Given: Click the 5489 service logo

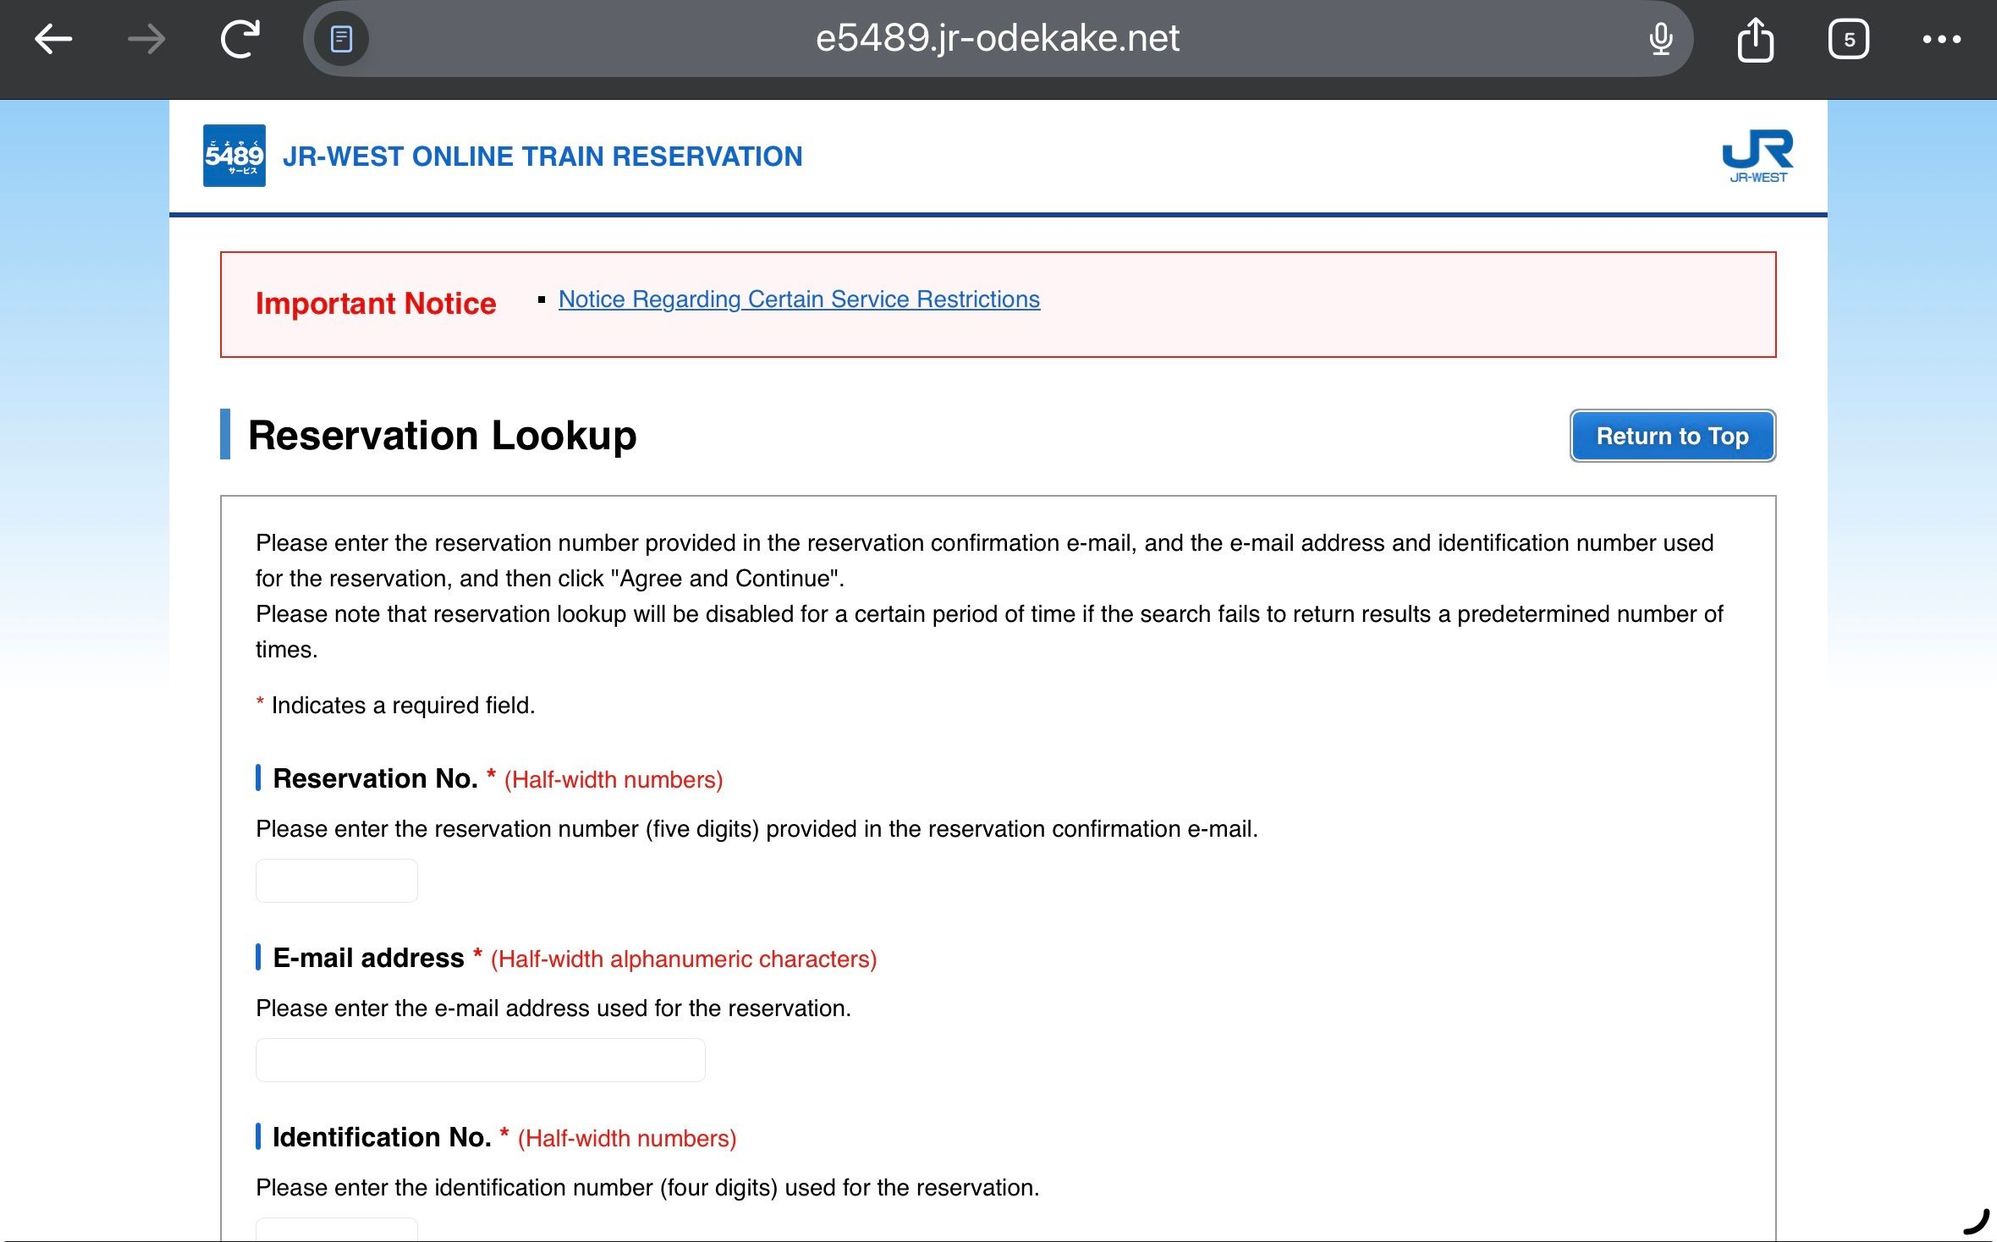Looking at the screenshot, I should pyautogui.click(x=234, y=155).
